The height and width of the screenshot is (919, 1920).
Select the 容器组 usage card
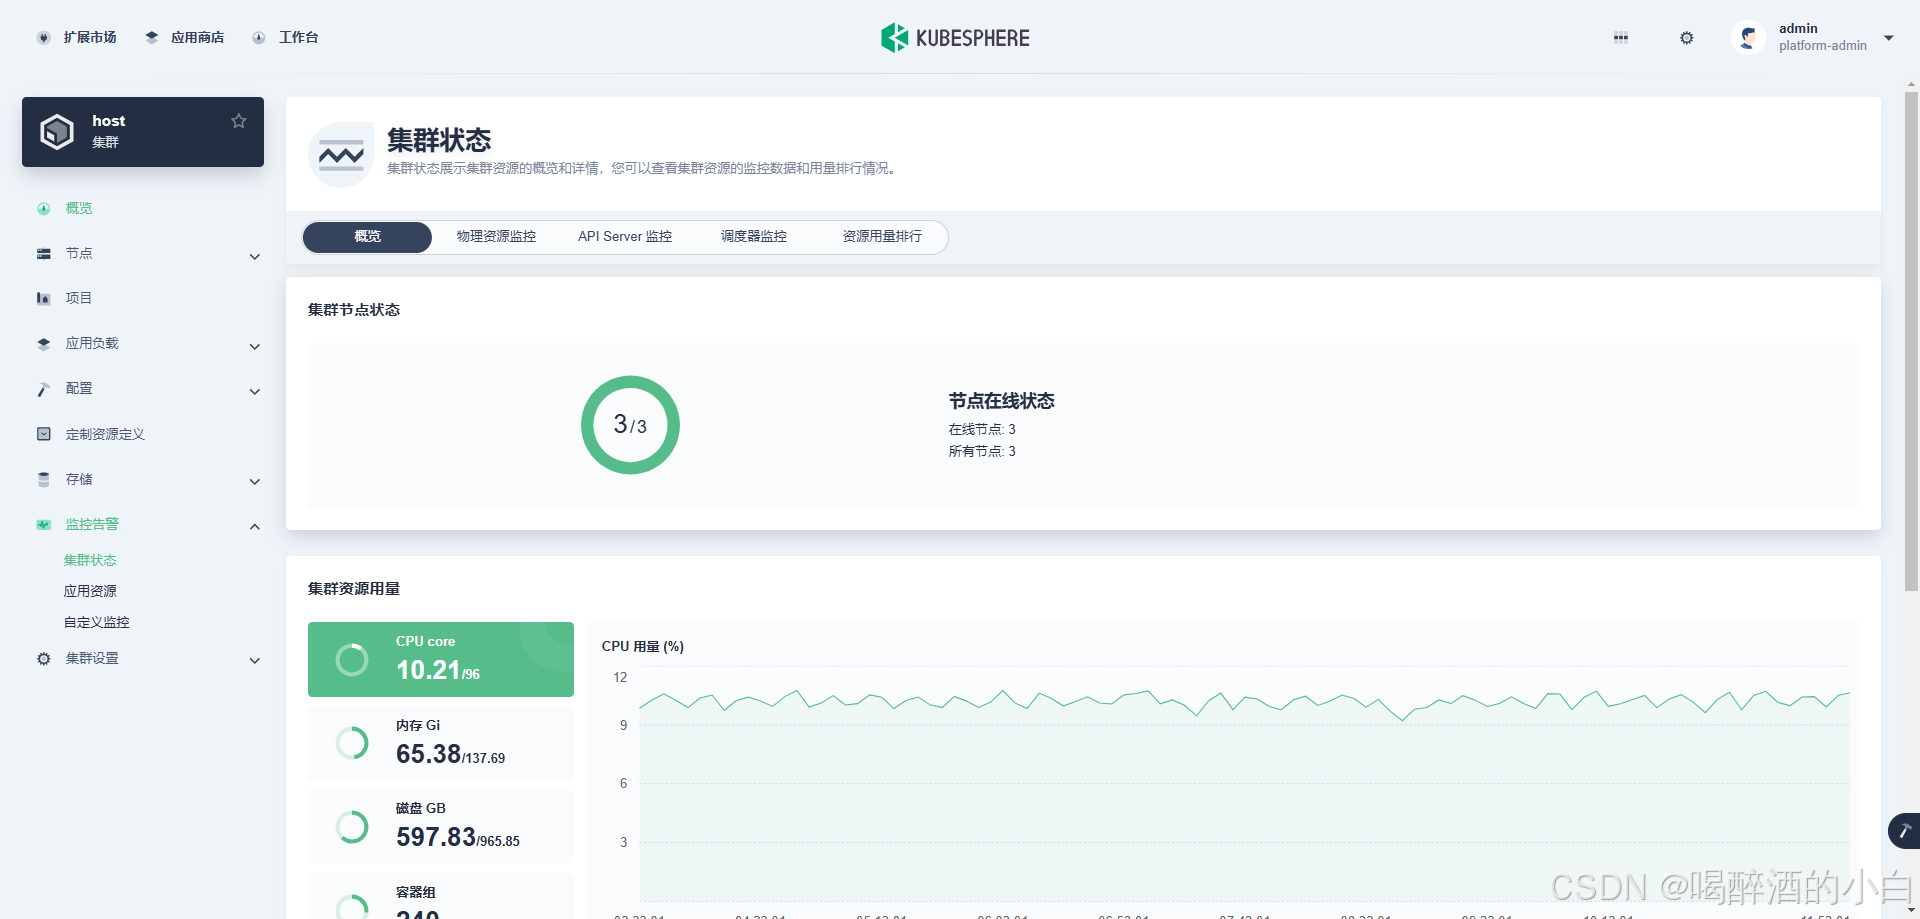pyautogui.click(x=441, y=897)
